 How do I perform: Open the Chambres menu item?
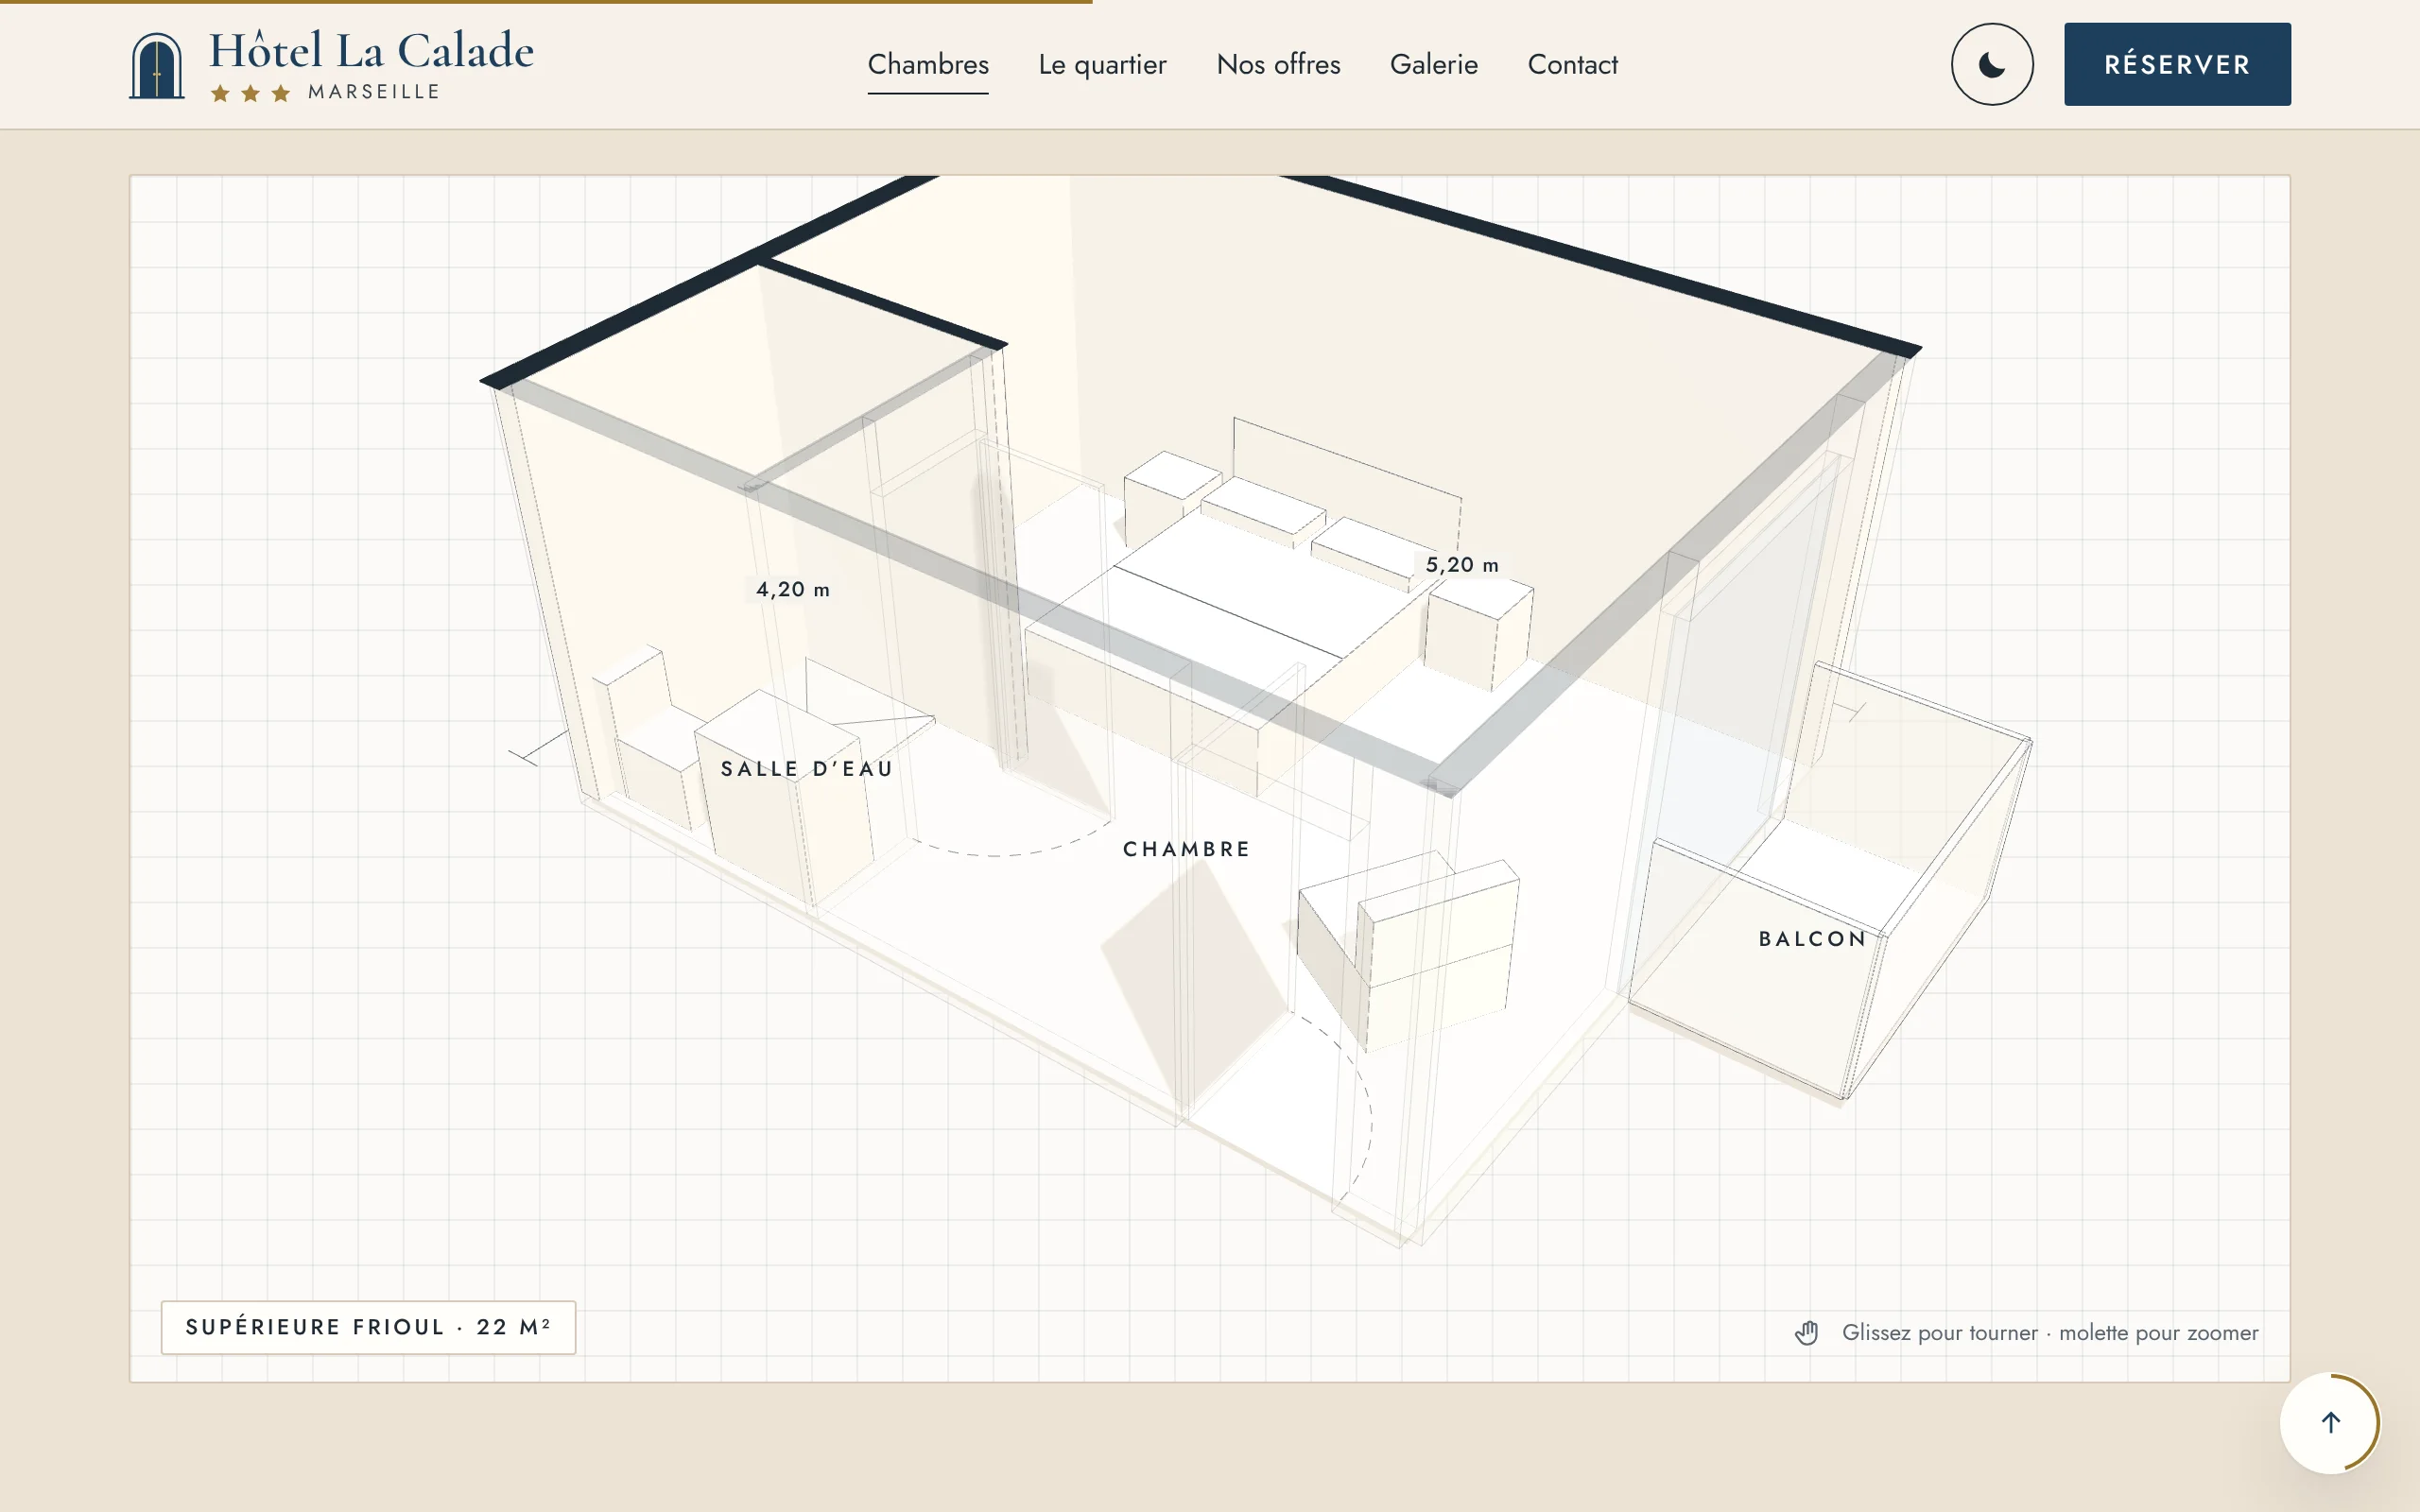pos(928,64)
